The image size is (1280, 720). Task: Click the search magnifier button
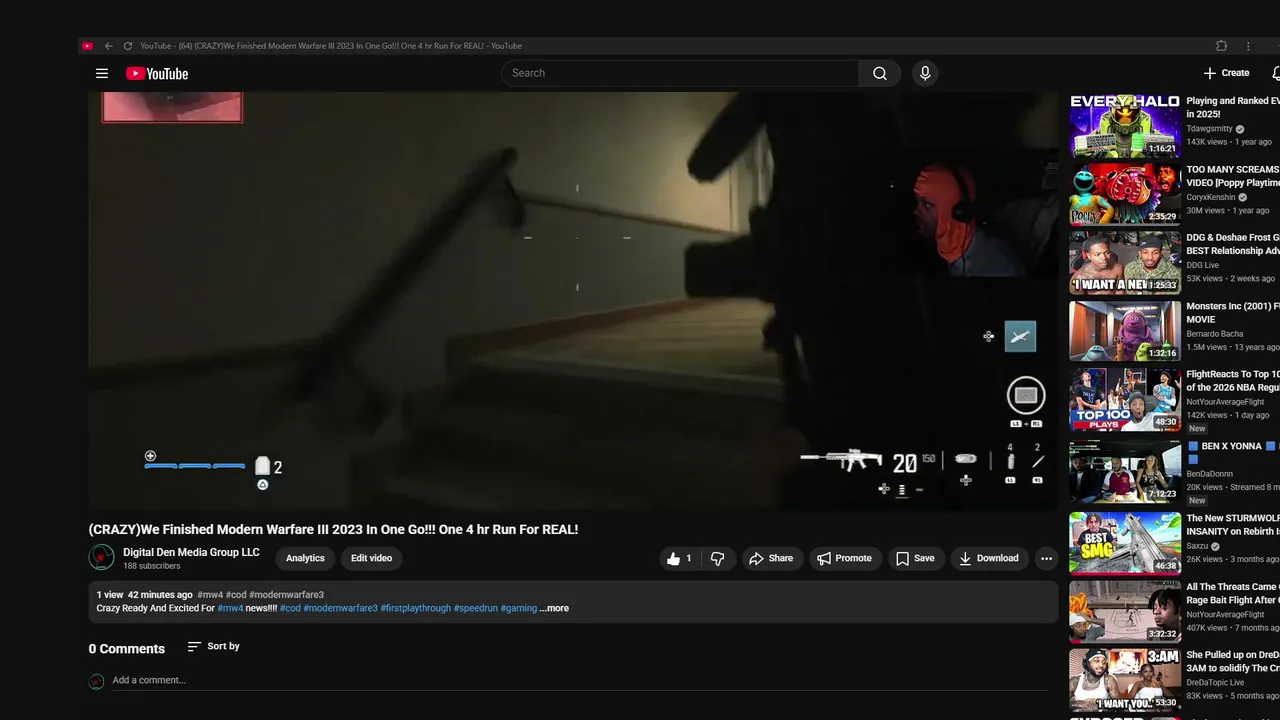click(880, 73)
